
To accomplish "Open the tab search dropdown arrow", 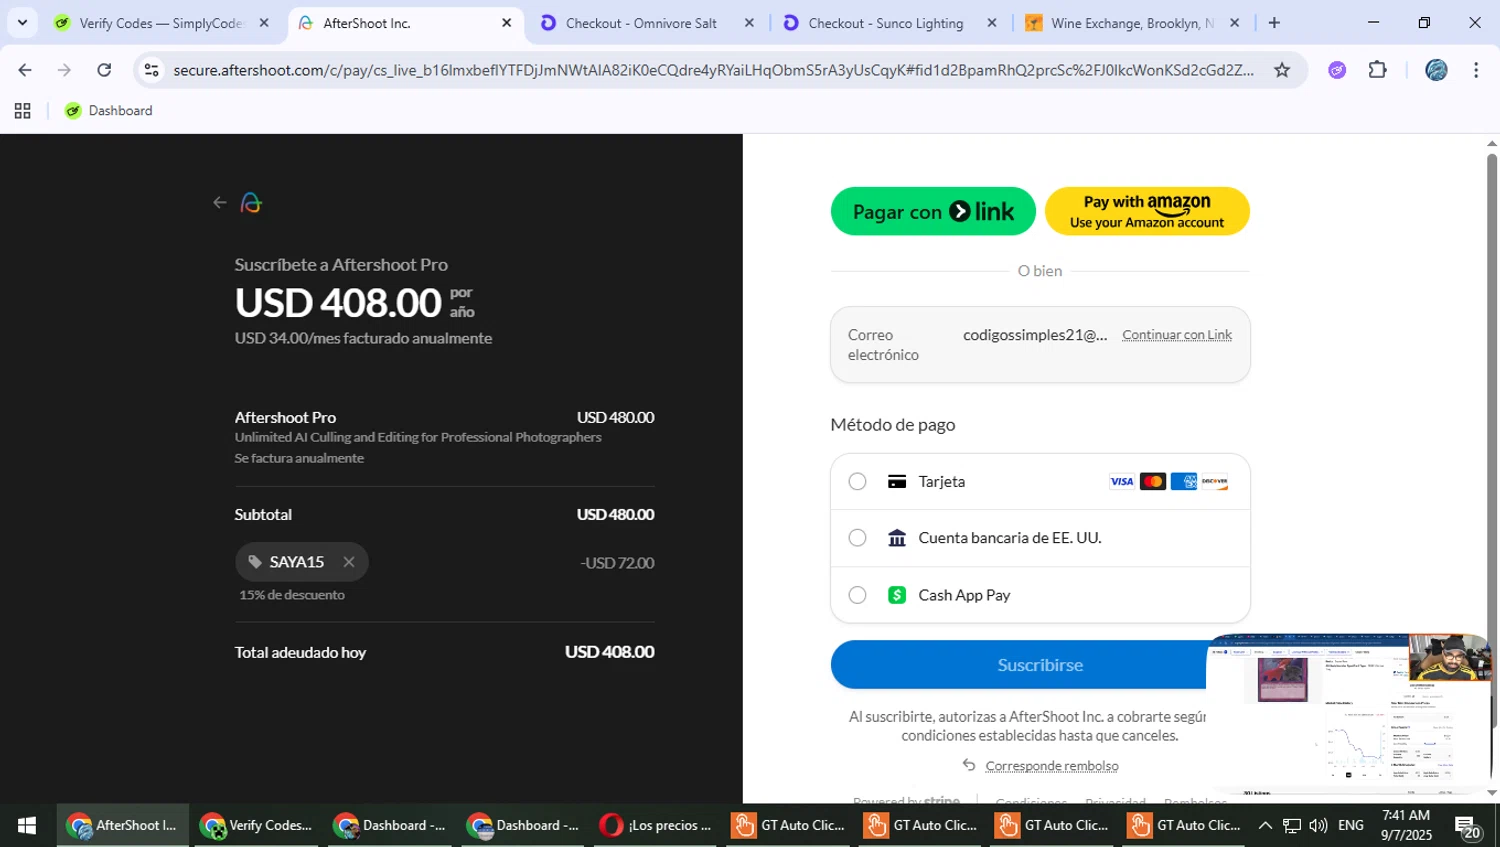I will 22,23.
